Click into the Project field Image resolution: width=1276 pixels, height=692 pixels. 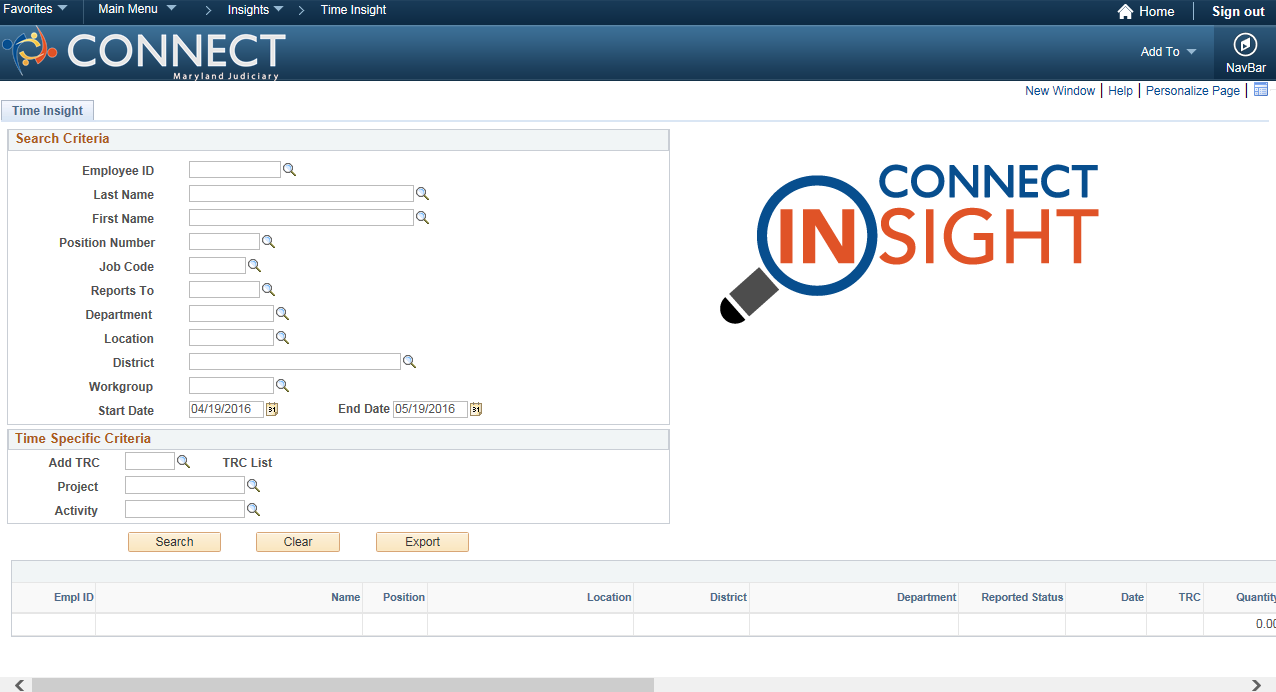[185, 486]
